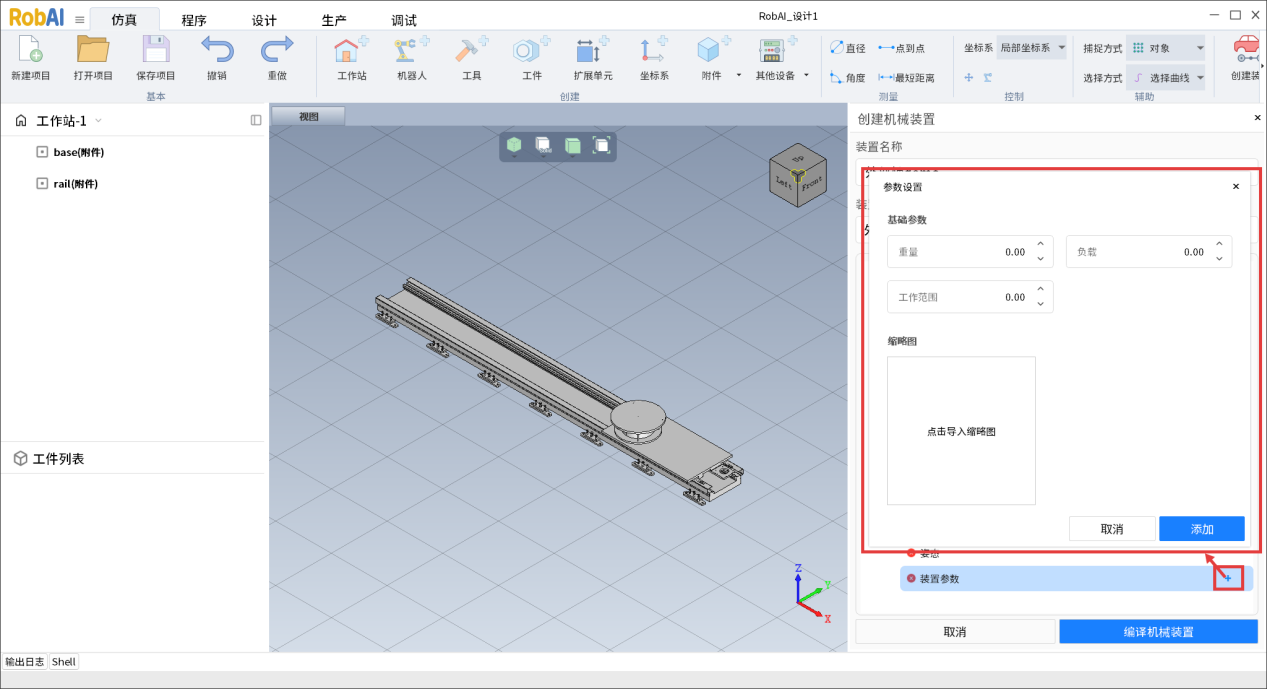Click 点击导入缩略图 thumbnail area
This screenshot has height=689, width=1267.
point(961,431)
